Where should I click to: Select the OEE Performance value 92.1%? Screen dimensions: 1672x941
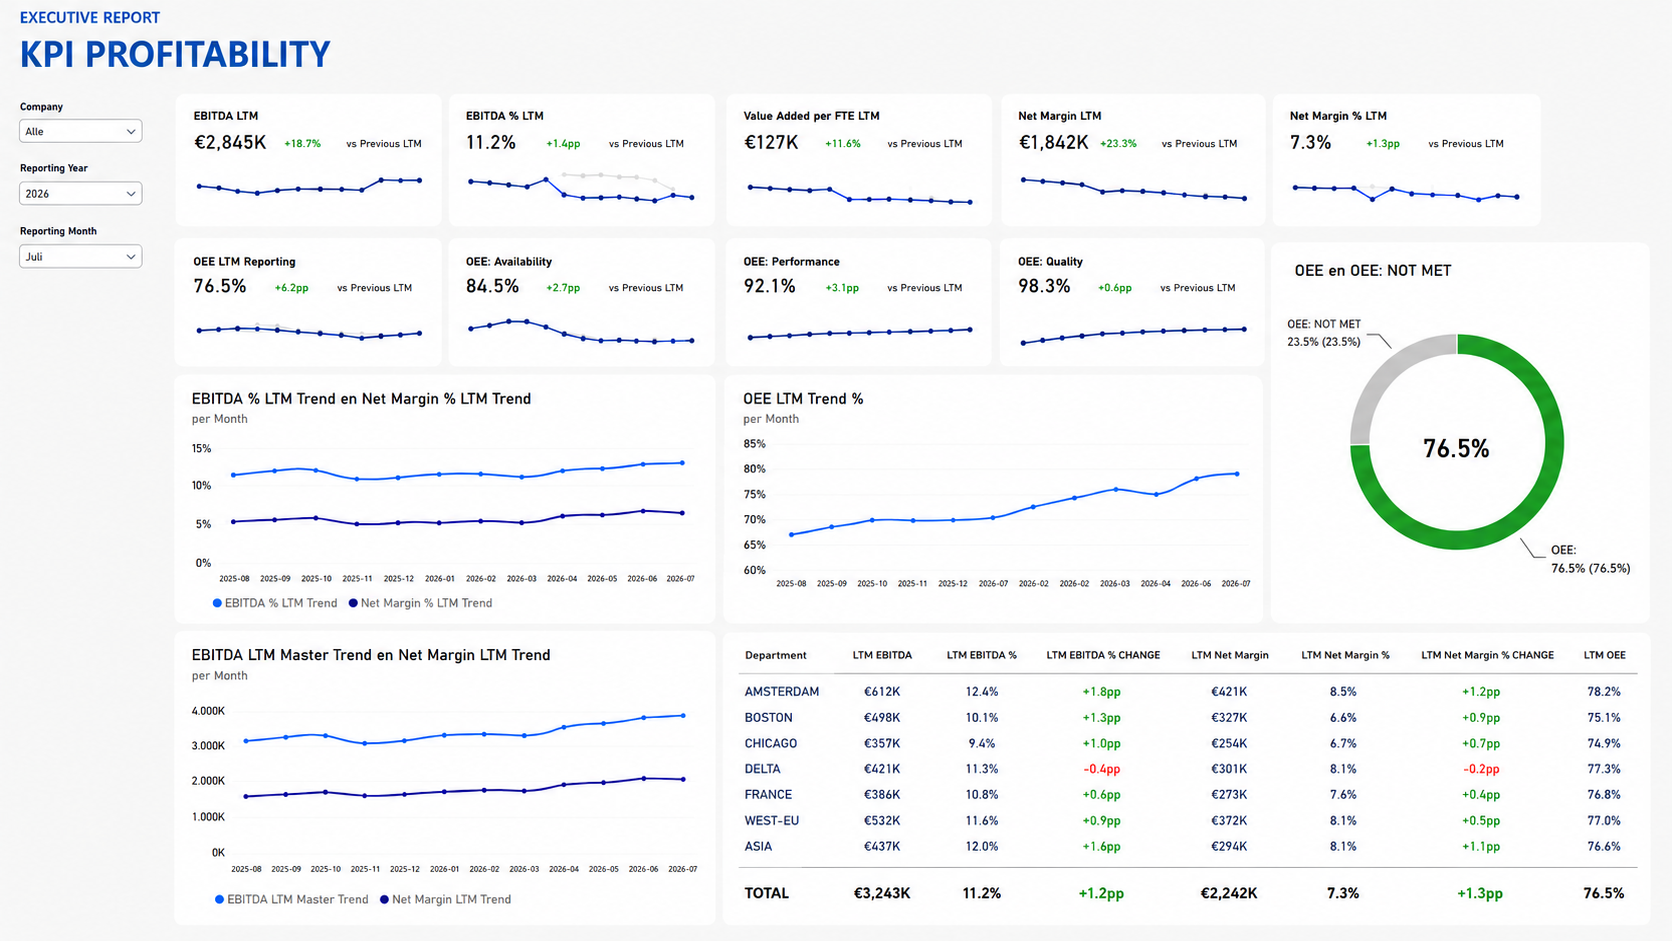[769, 287]
